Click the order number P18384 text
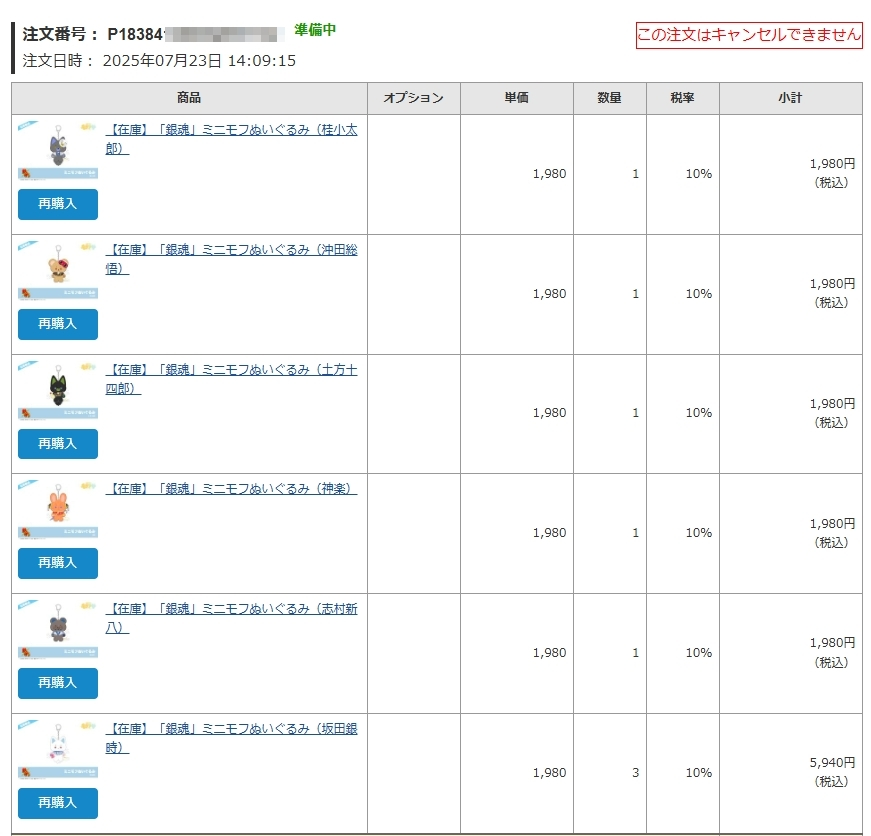This screenshot has height=836, width=871. tap(135, 34)
